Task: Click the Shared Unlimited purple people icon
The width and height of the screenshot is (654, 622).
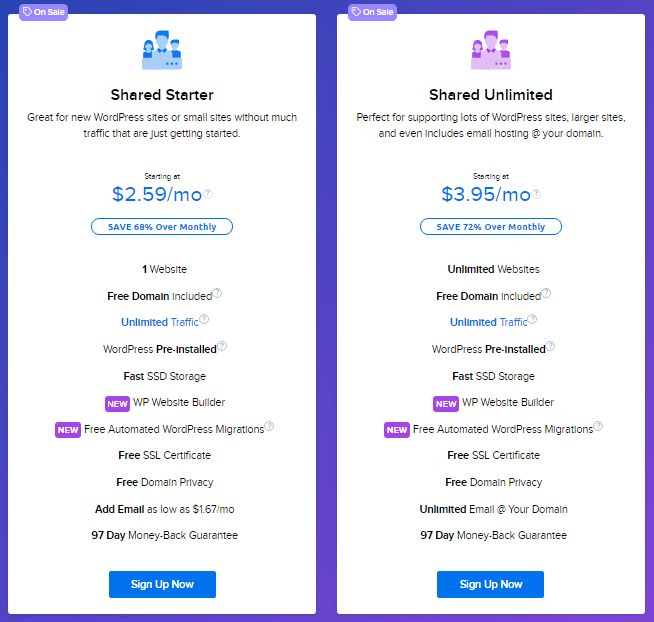Action: pos(490,50)
